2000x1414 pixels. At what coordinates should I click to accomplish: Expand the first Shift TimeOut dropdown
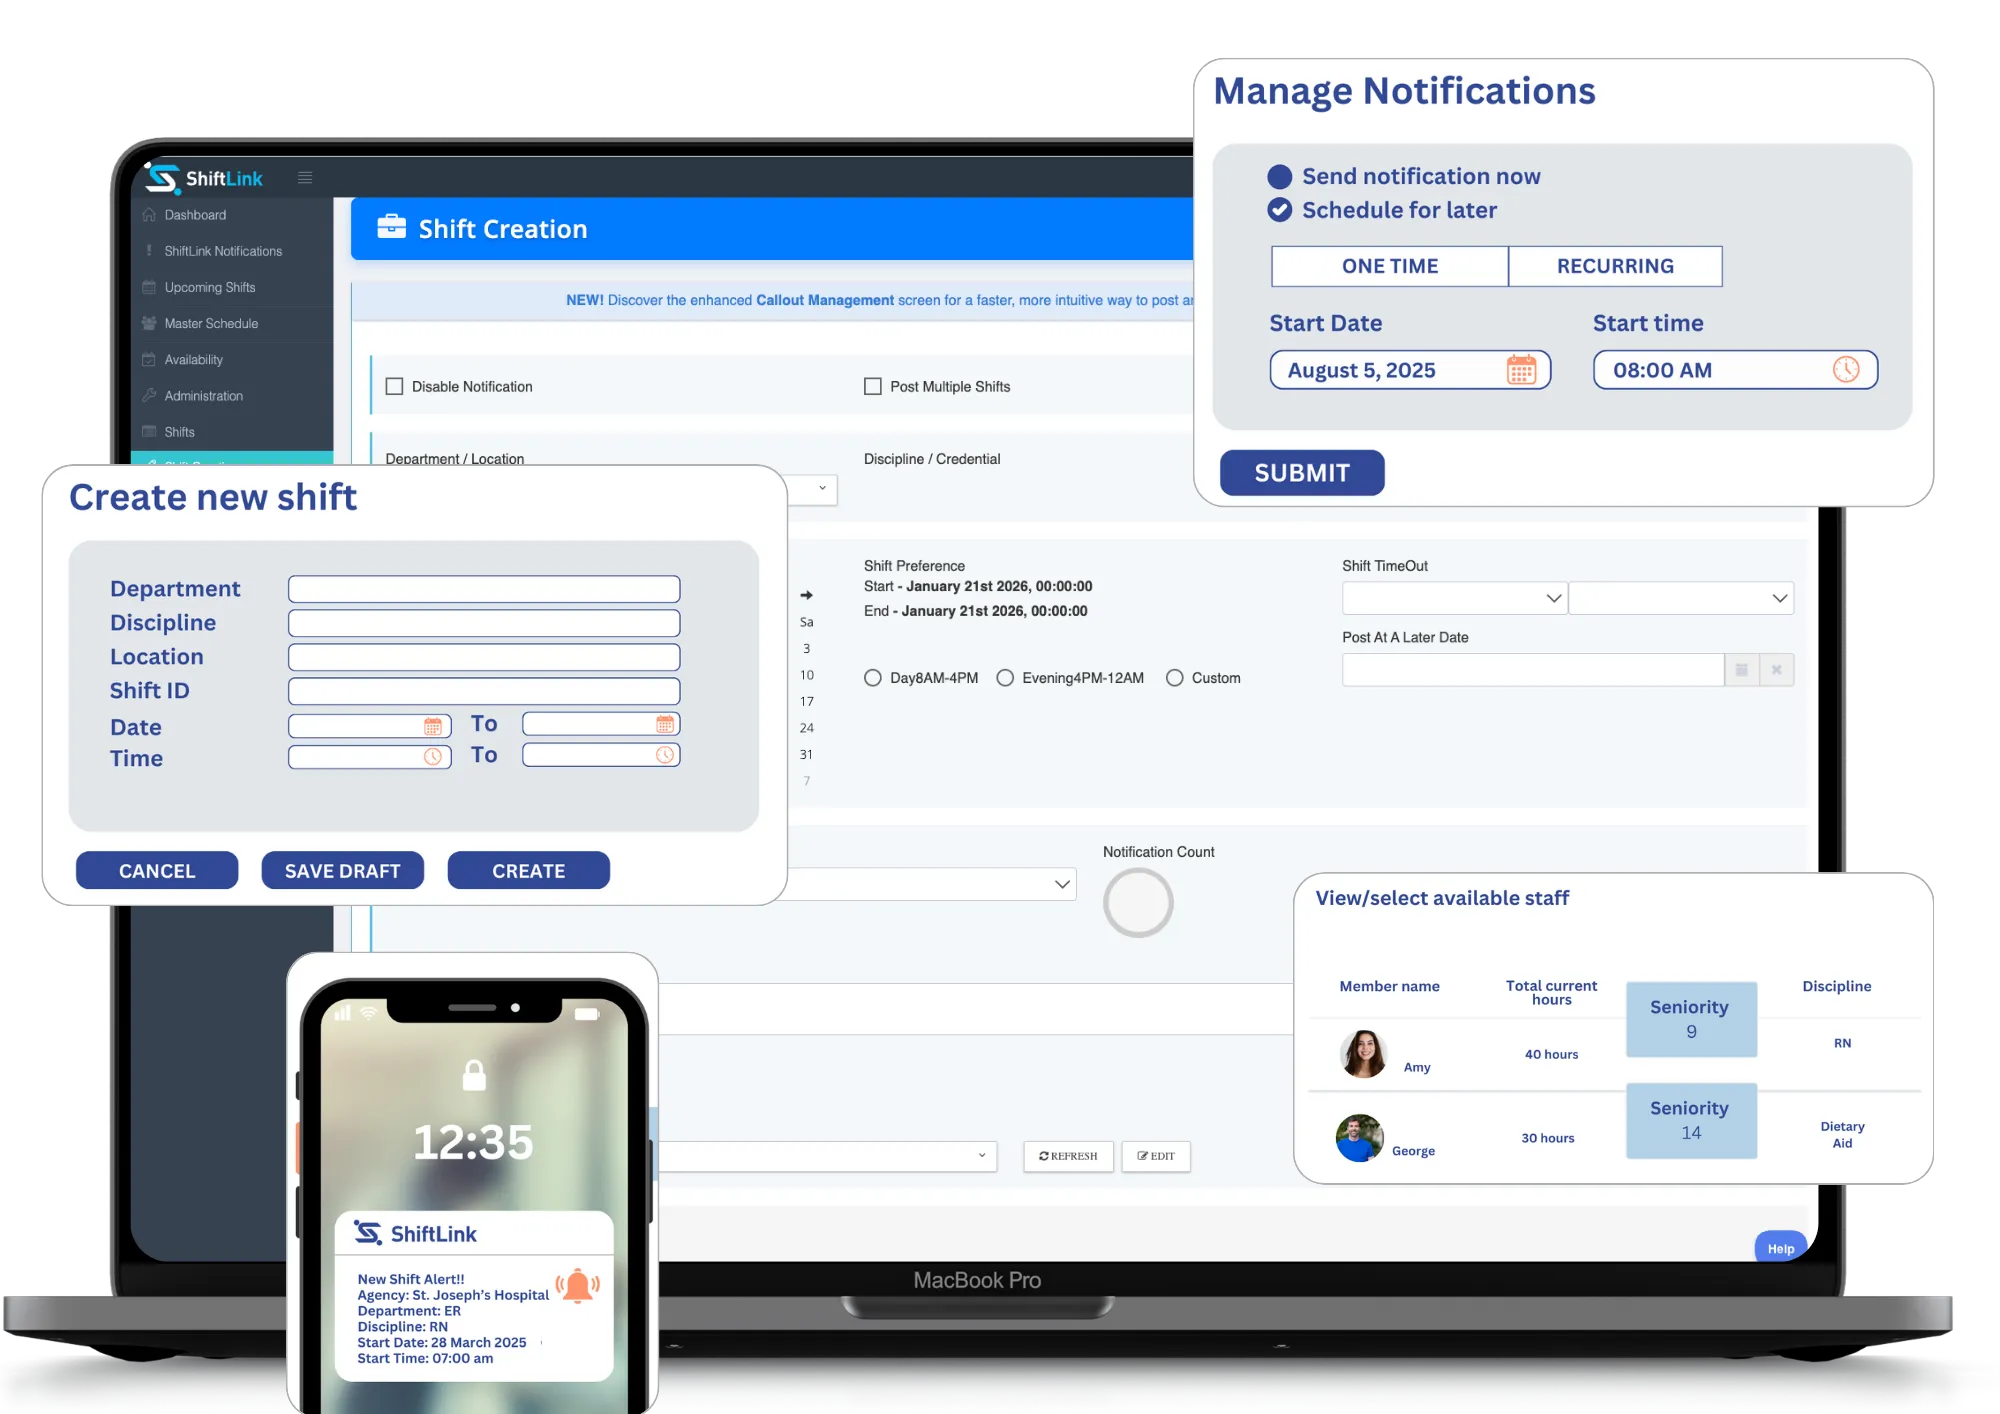click(x=1453, y=598)
